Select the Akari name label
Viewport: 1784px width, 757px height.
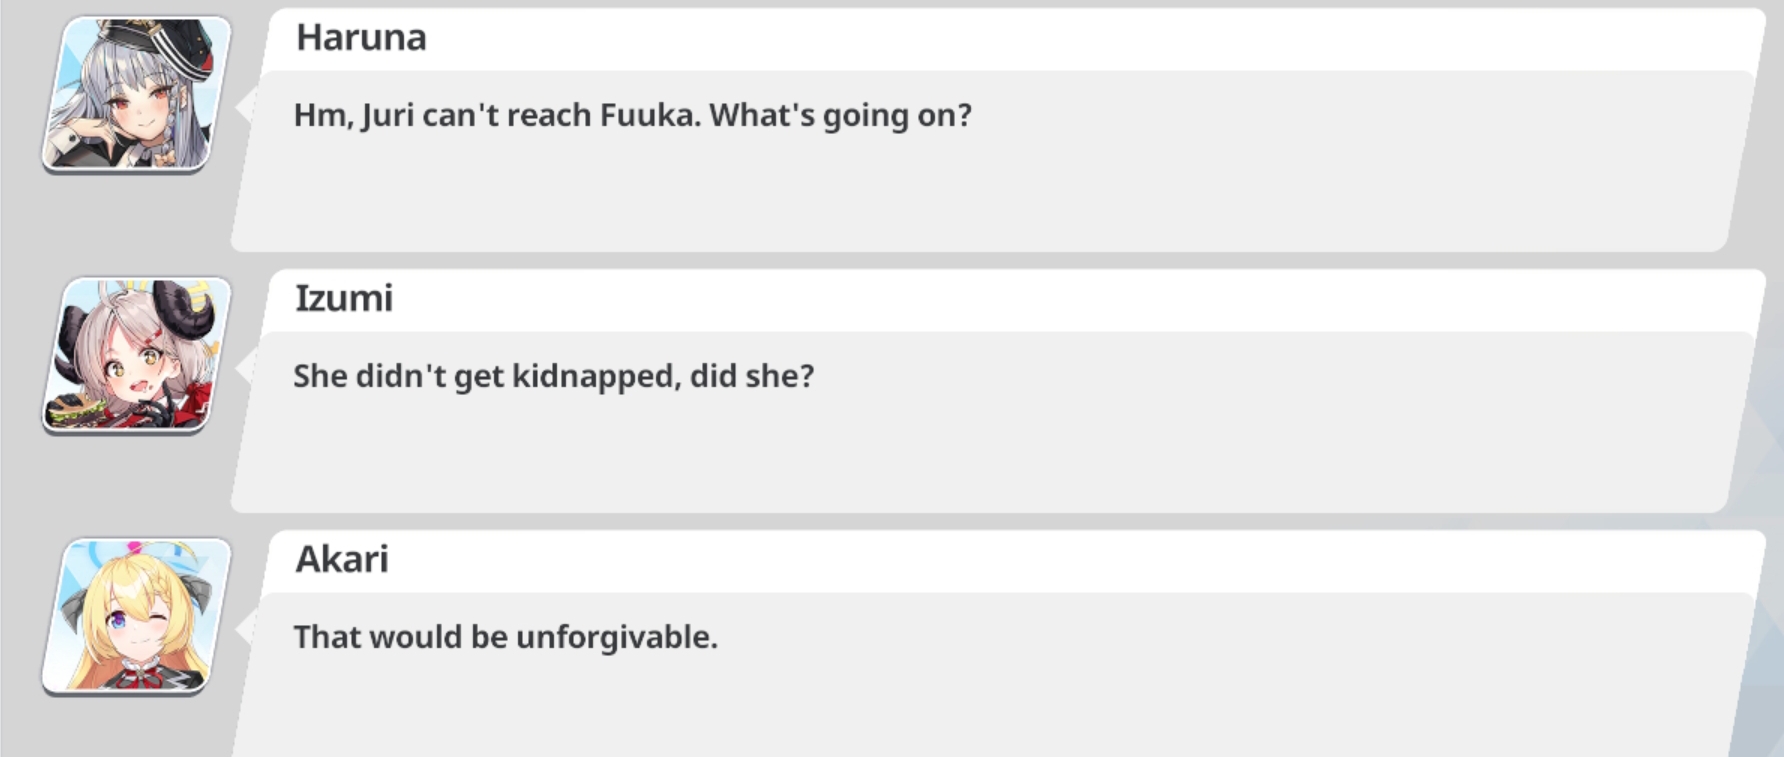[x=341, y=560]
